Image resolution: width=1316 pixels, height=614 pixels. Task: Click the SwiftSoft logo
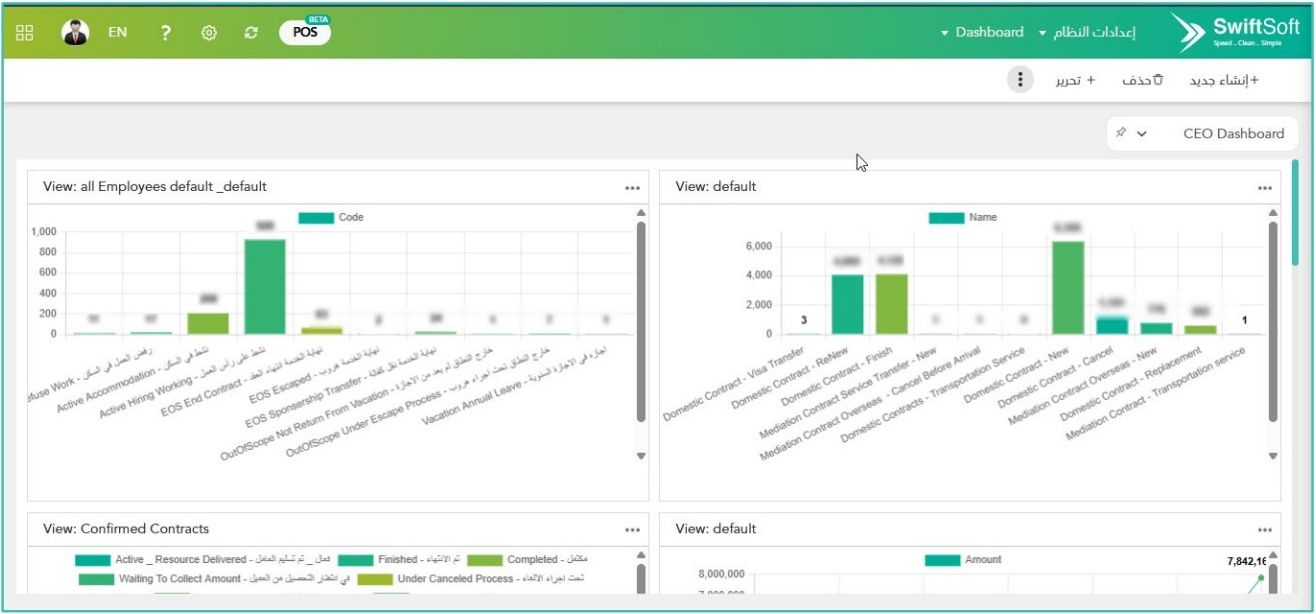(x=1237, y=32)
